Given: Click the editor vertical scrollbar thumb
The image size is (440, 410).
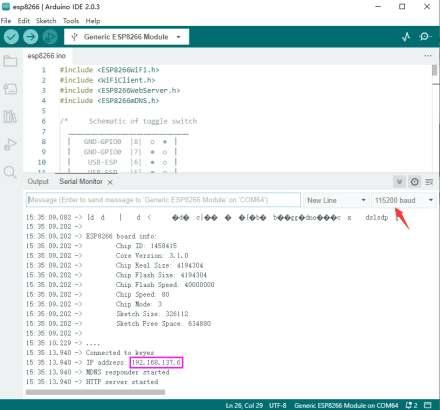Looking at the screenshot, I should (x=434, y=70).
